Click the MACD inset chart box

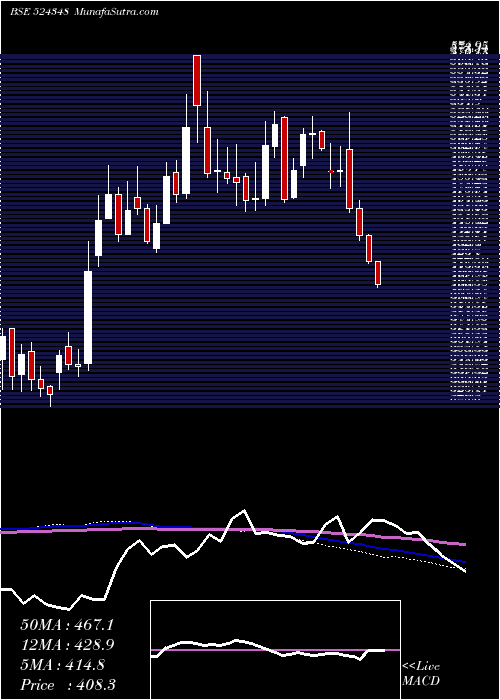click(275, 650)
